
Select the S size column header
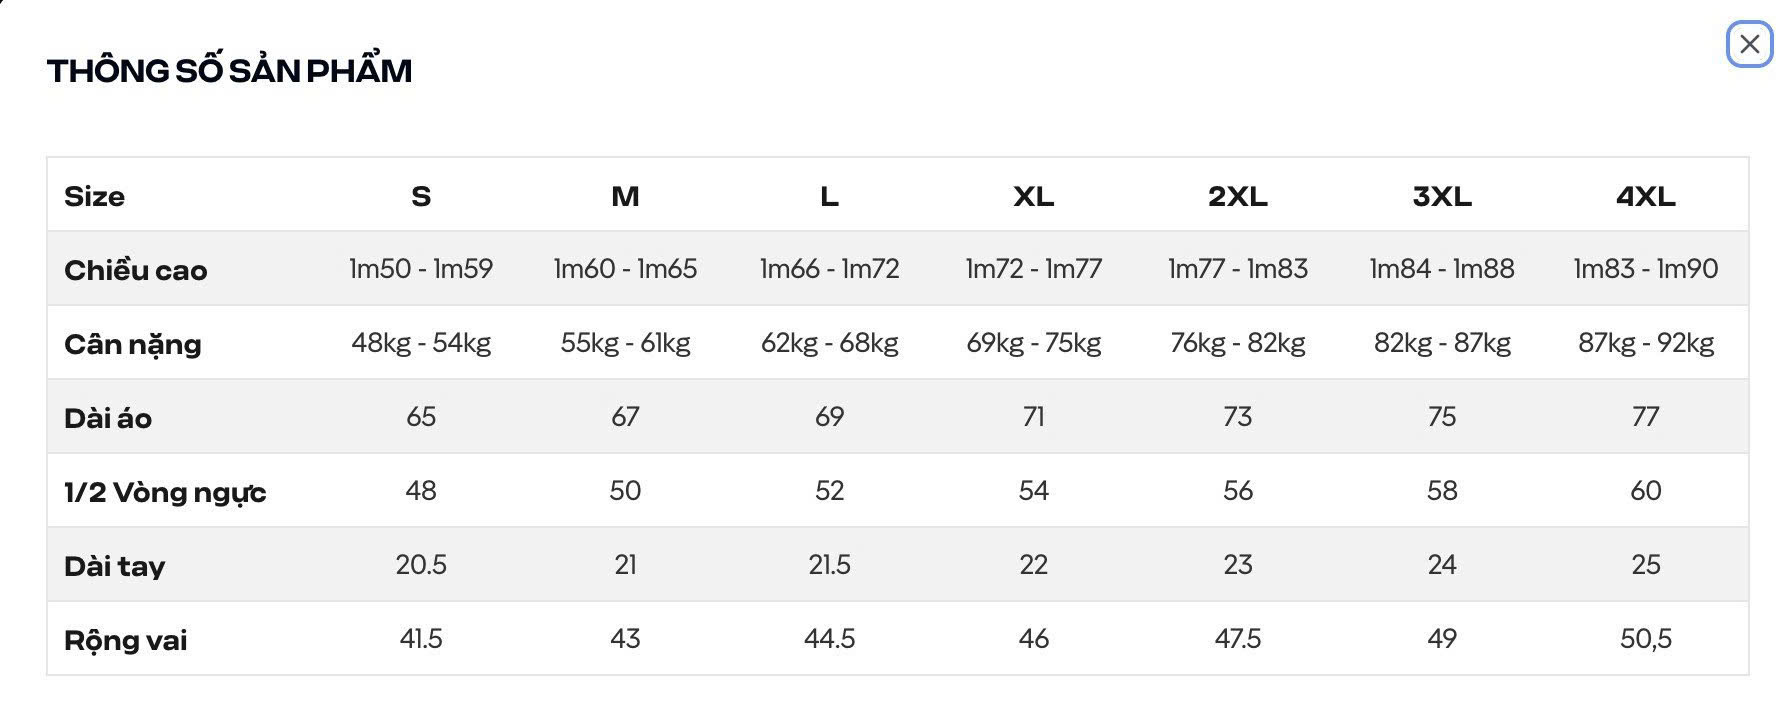[421, 196]
